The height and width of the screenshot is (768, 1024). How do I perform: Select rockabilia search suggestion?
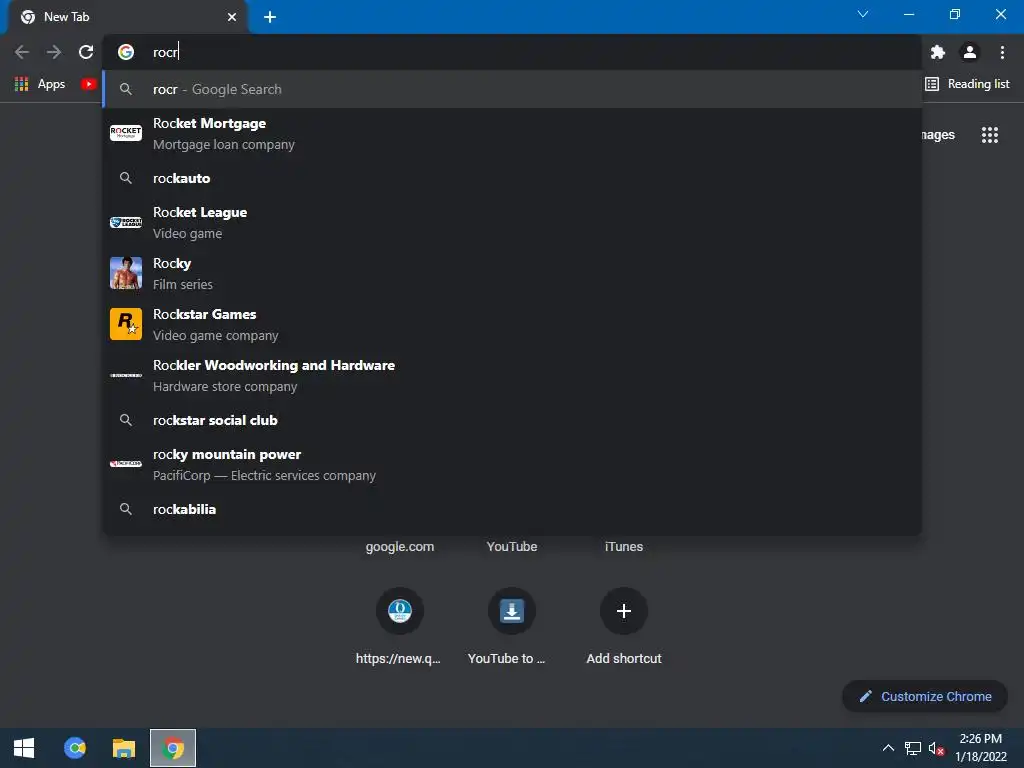(513, 509)
